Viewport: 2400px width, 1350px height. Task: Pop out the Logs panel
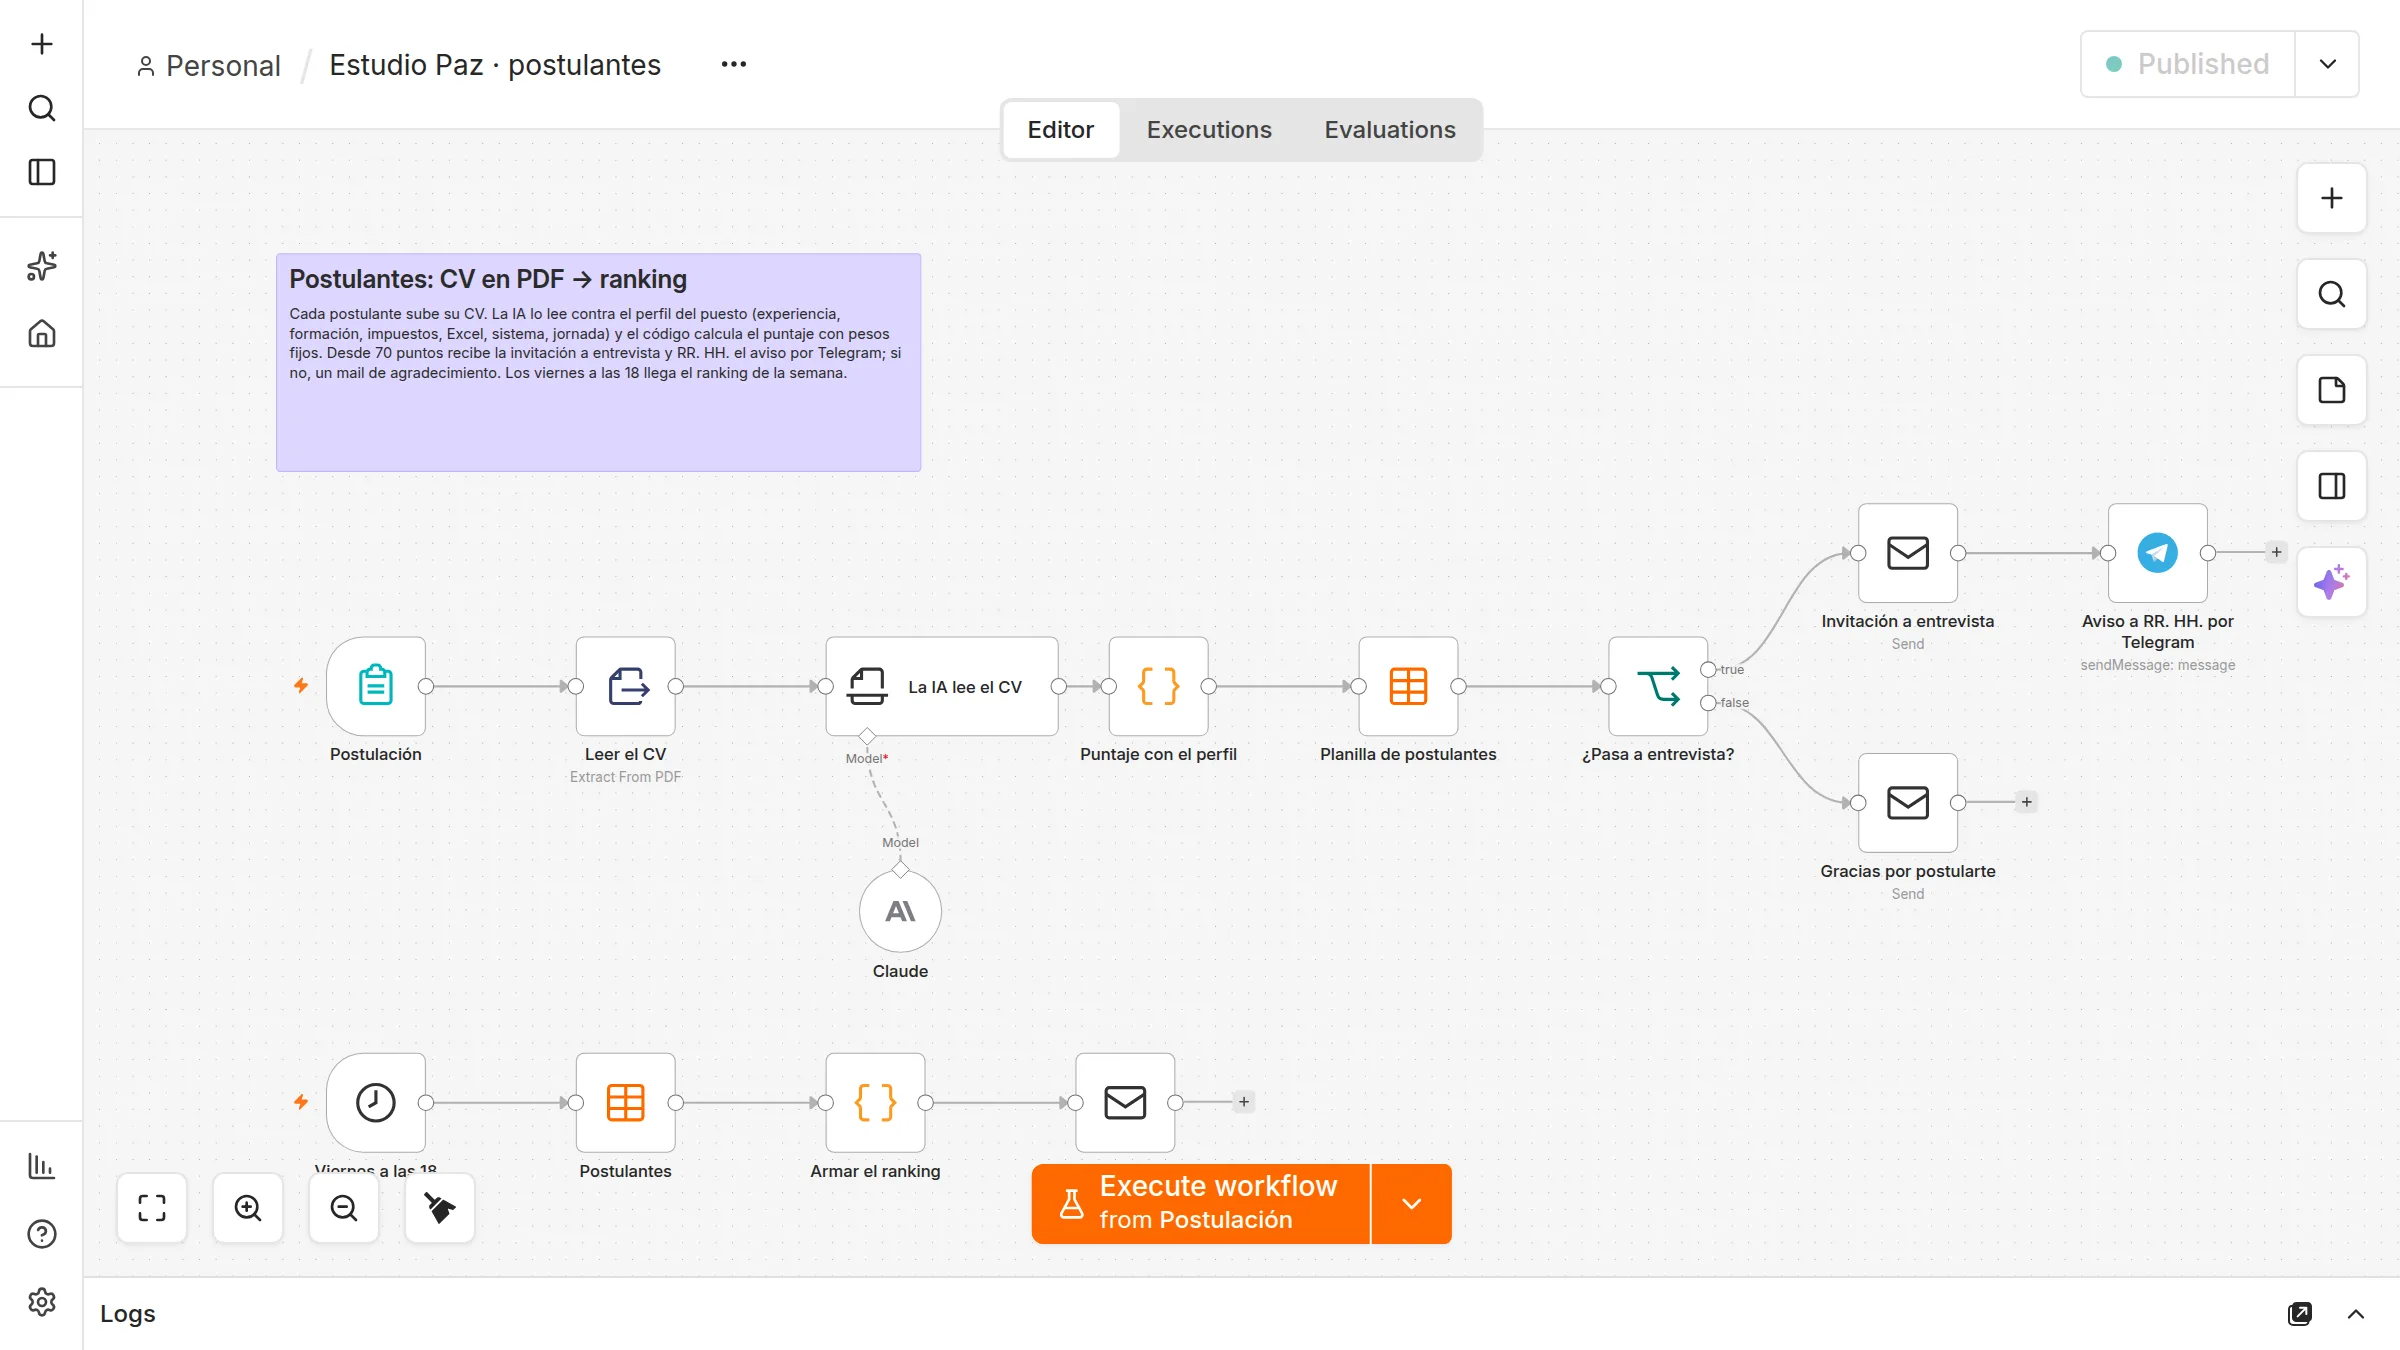tap(2300, 1314)
